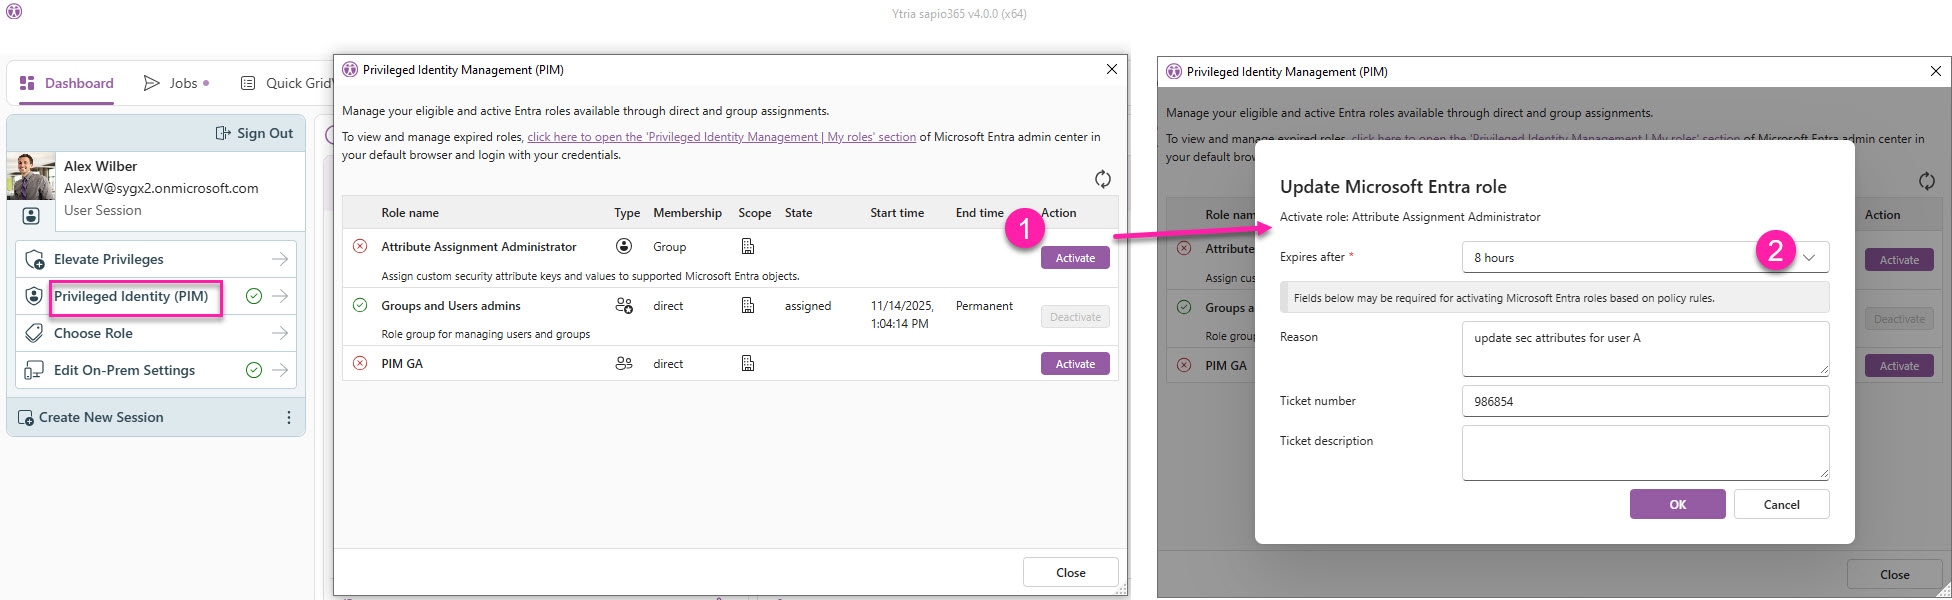The image size is (1952, 600).
Task: Open the Jobs tab
Action: point(177,83)
